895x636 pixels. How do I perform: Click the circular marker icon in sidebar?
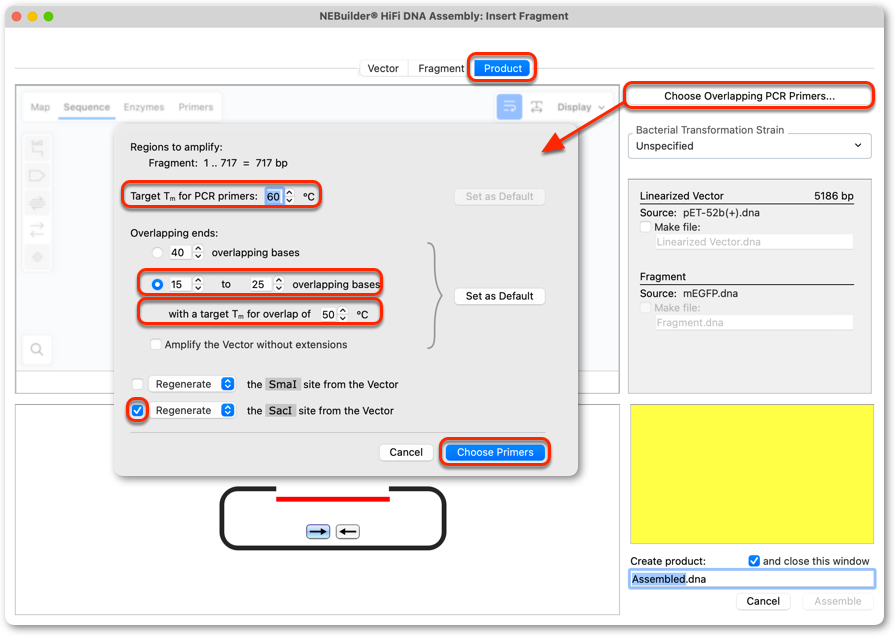pos(37,257)
